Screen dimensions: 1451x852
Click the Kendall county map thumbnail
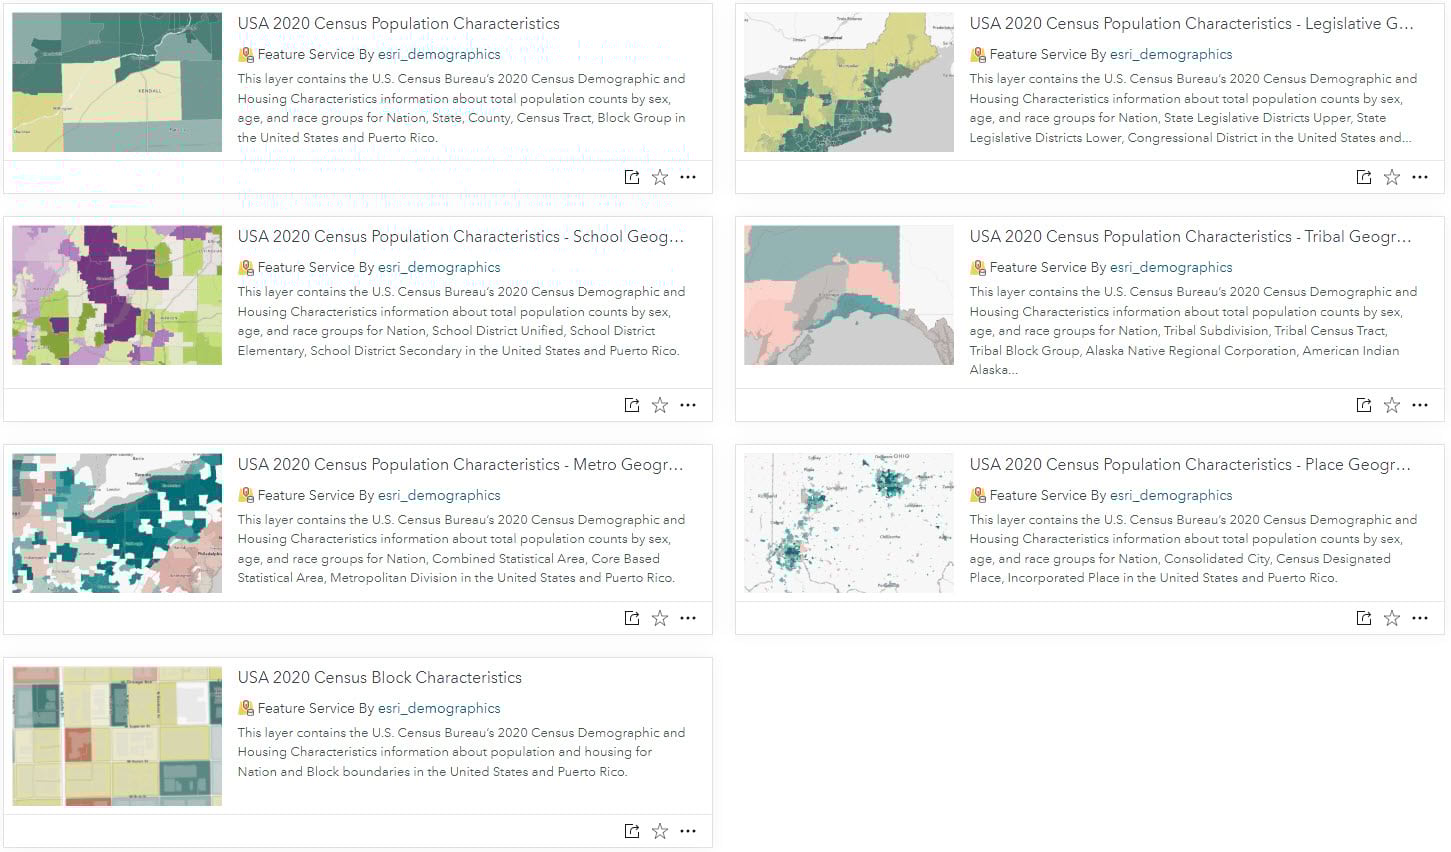click(x=117, y=82)
